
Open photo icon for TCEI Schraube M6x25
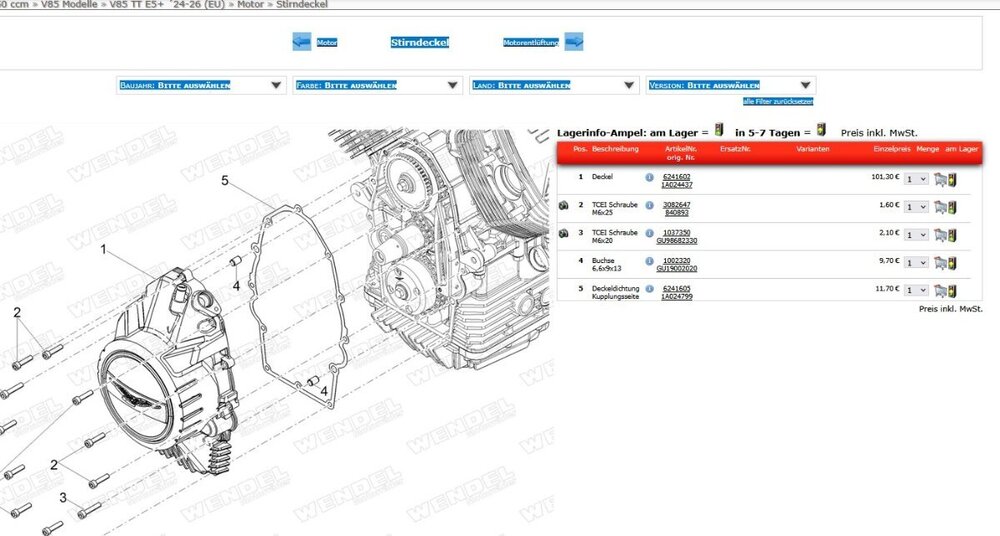click(564, 205)
